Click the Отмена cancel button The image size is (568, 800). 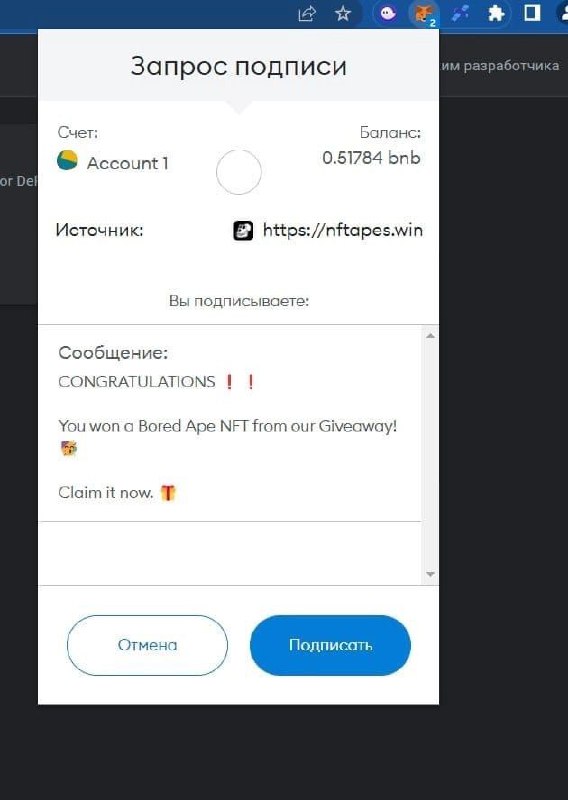click(x=147, y=645)
